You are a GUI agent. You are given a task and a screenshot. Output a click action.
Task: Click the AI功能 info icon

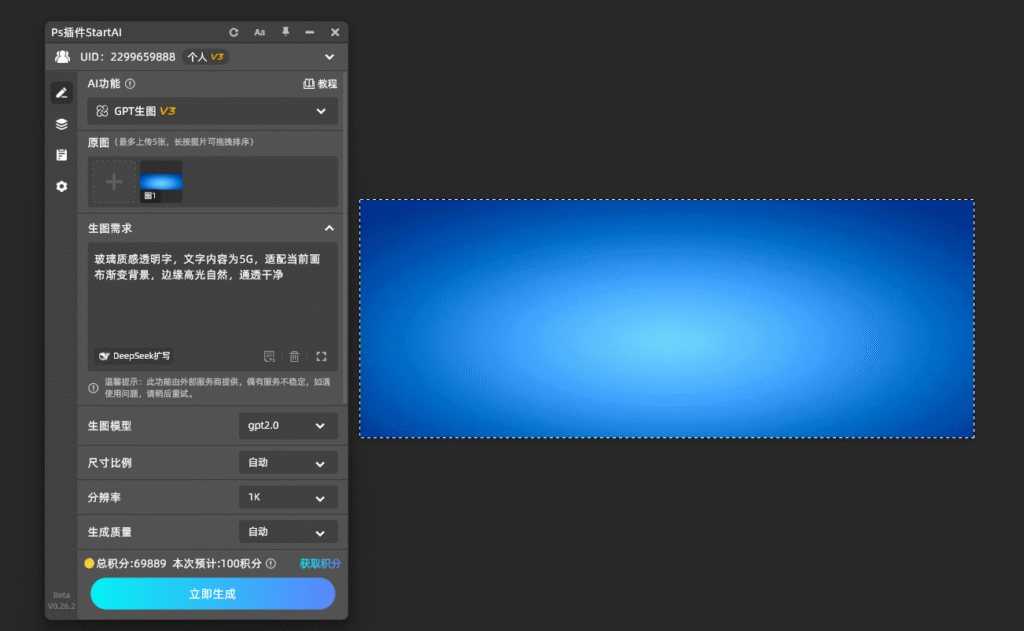pyautogui.click(x=130, y=84)
